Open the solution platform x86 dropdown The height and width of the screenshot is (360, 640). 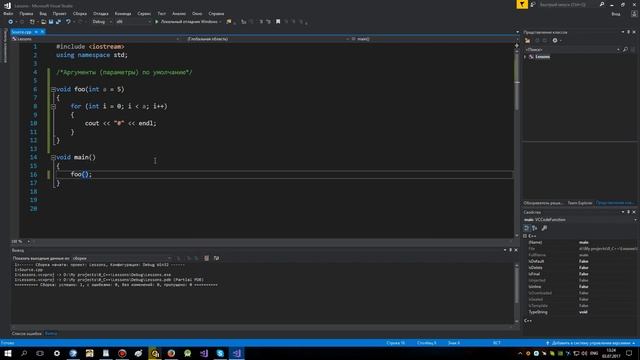point(133,22)
